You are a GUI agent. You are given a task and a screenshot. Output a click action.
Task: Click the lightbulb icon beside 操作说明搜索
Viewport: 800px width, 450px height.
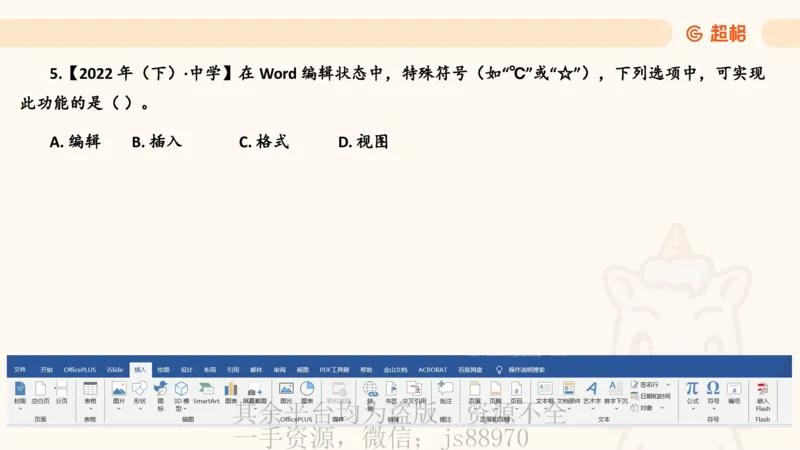point(499,369)
